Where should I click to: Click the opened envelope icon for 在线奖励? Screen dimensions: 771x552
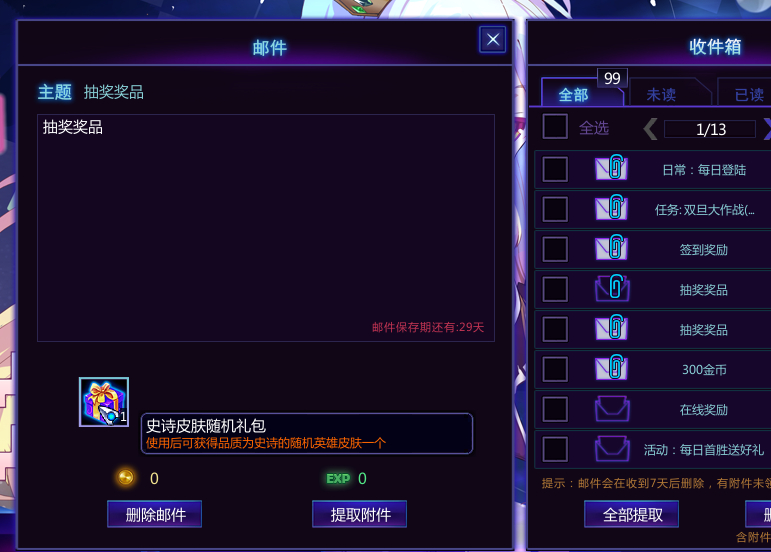(612, 408)
